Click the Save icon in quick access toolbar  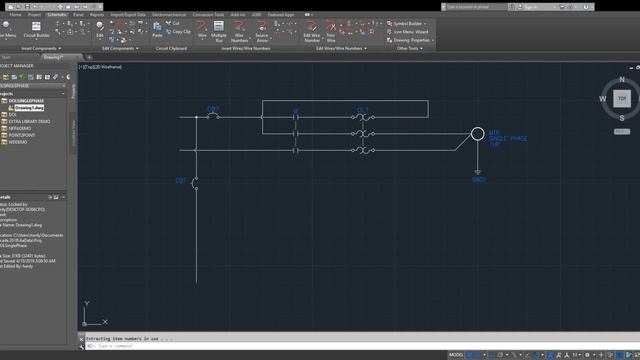pyautogui.click(x=27, y=7)
